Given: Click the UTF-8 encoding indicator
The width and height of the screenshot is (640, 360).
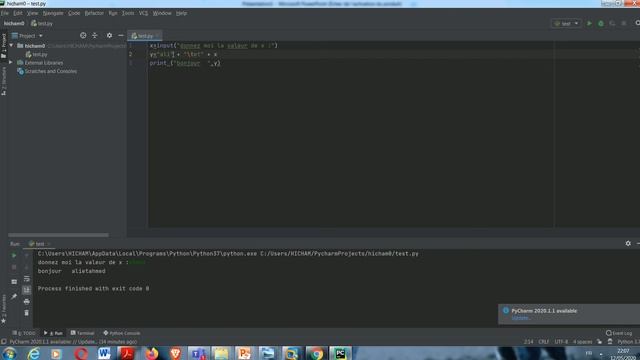Looking at the screenshot, I should point(561,342).
